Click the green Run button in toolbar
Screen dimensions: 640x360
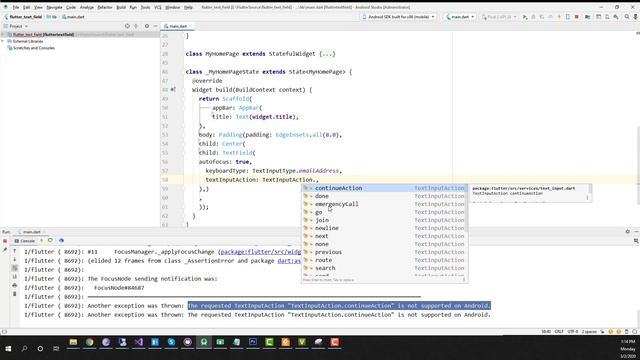pyautogui.click(x=525, y=17)
